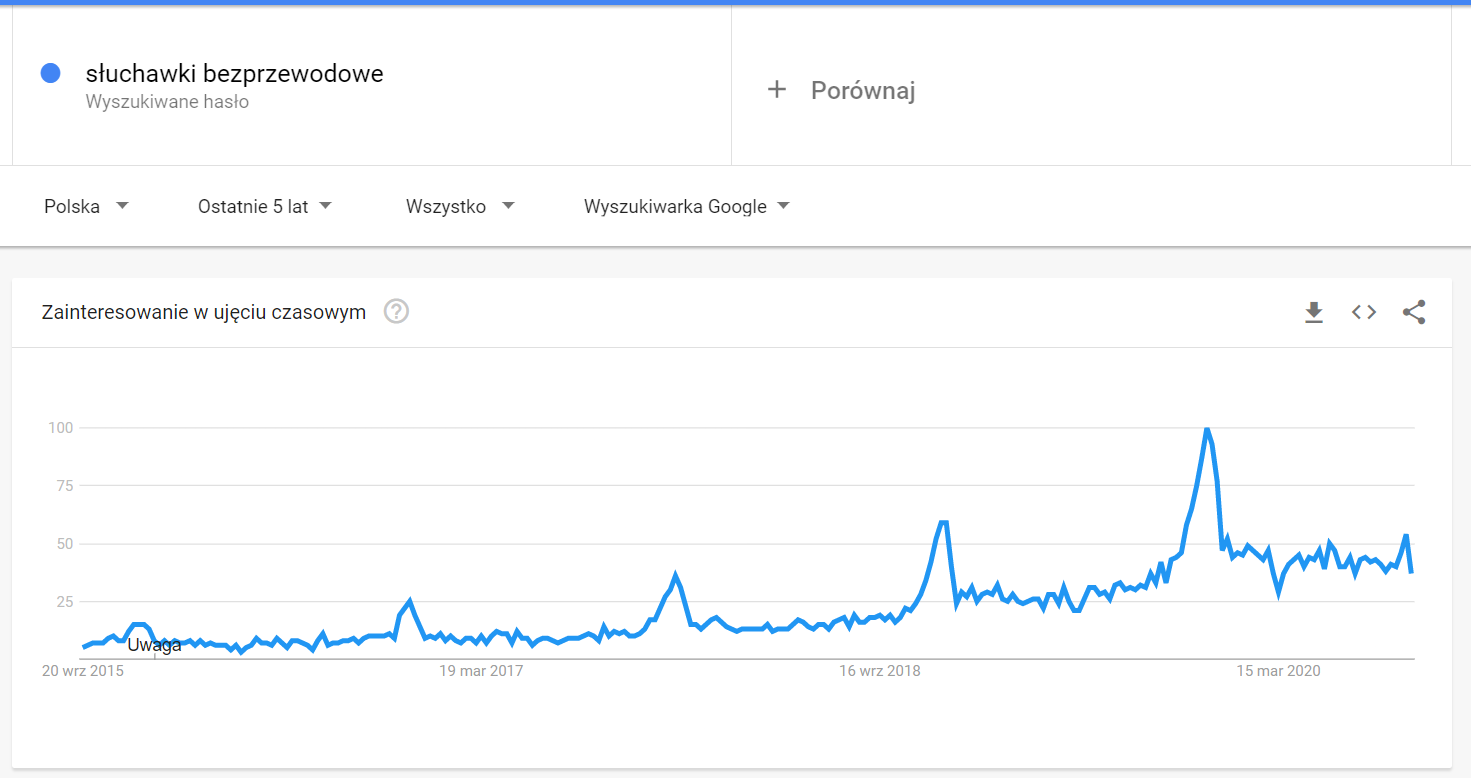Open the Ostatnie 5 lat time range selector

click(263, 206)
